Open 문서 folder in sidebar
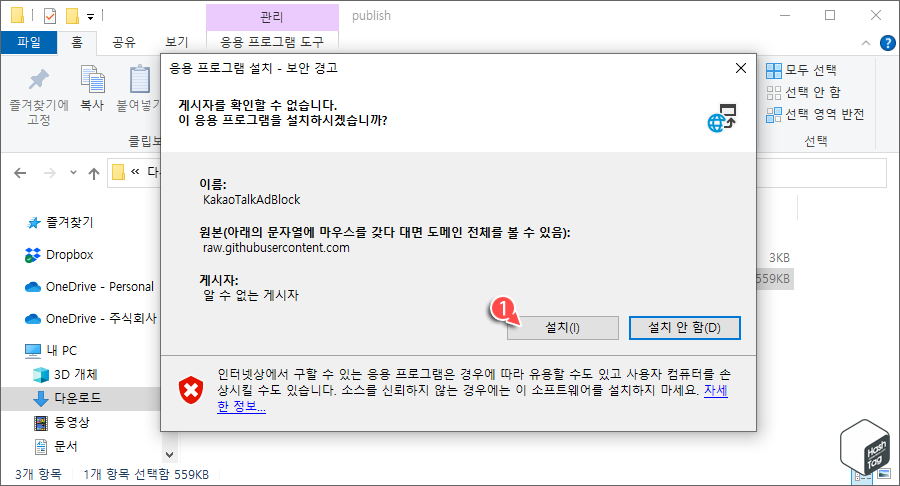 (x=65, y=446)
